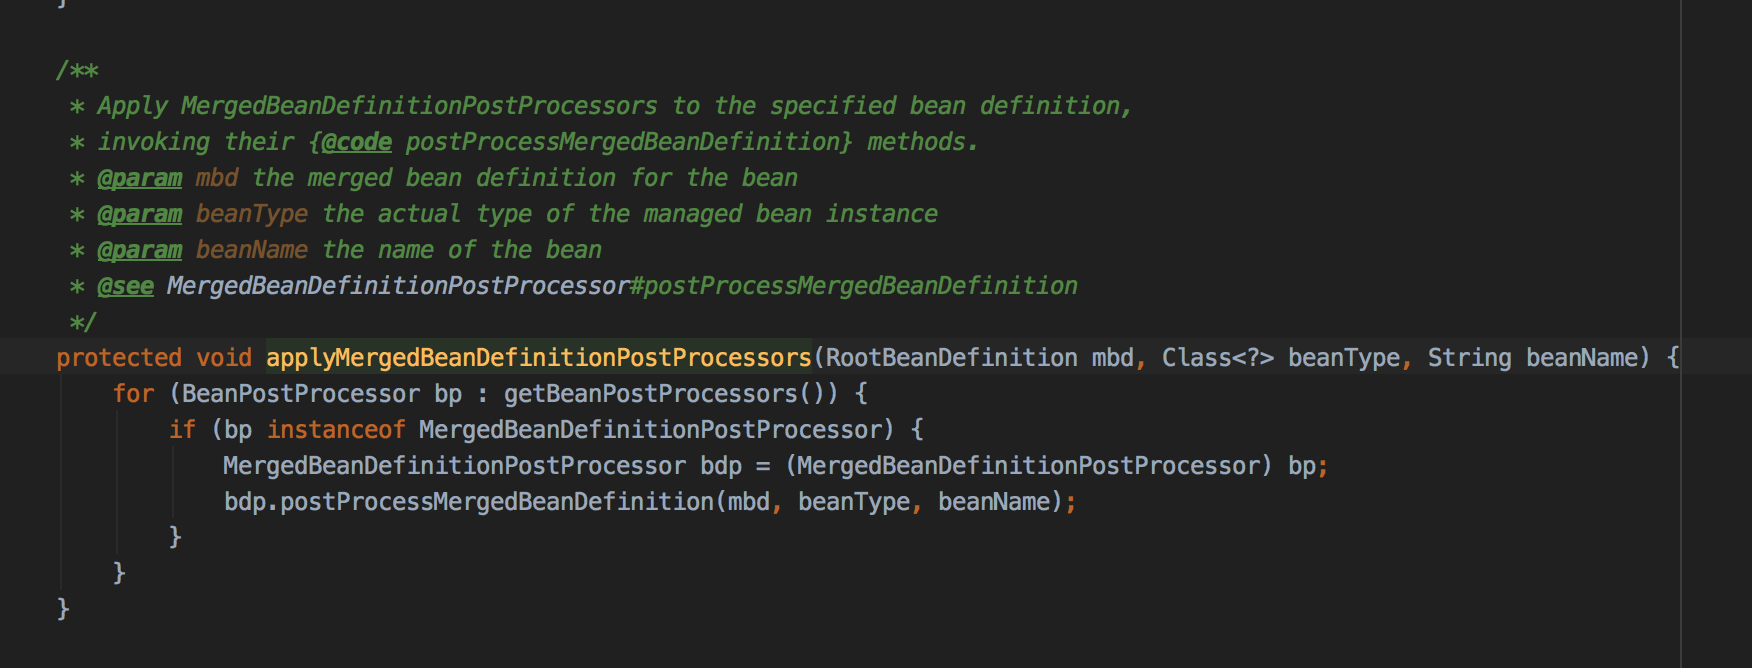Click the String type before beanName
The height and width of the screenshot is (668, 1752).
(1468, 358)
